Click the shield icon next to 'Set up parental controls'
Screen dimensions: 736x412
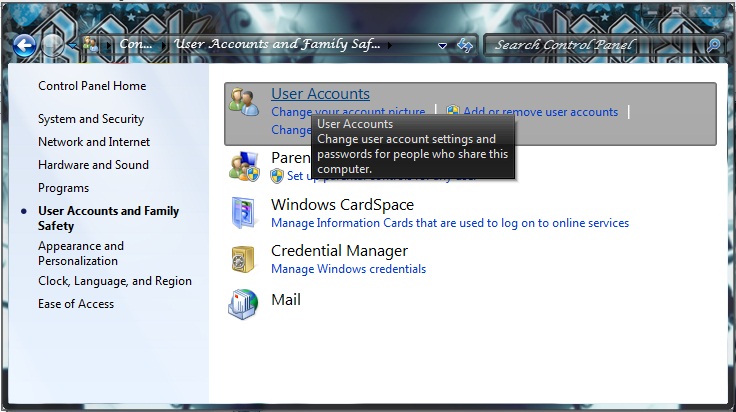277,176
